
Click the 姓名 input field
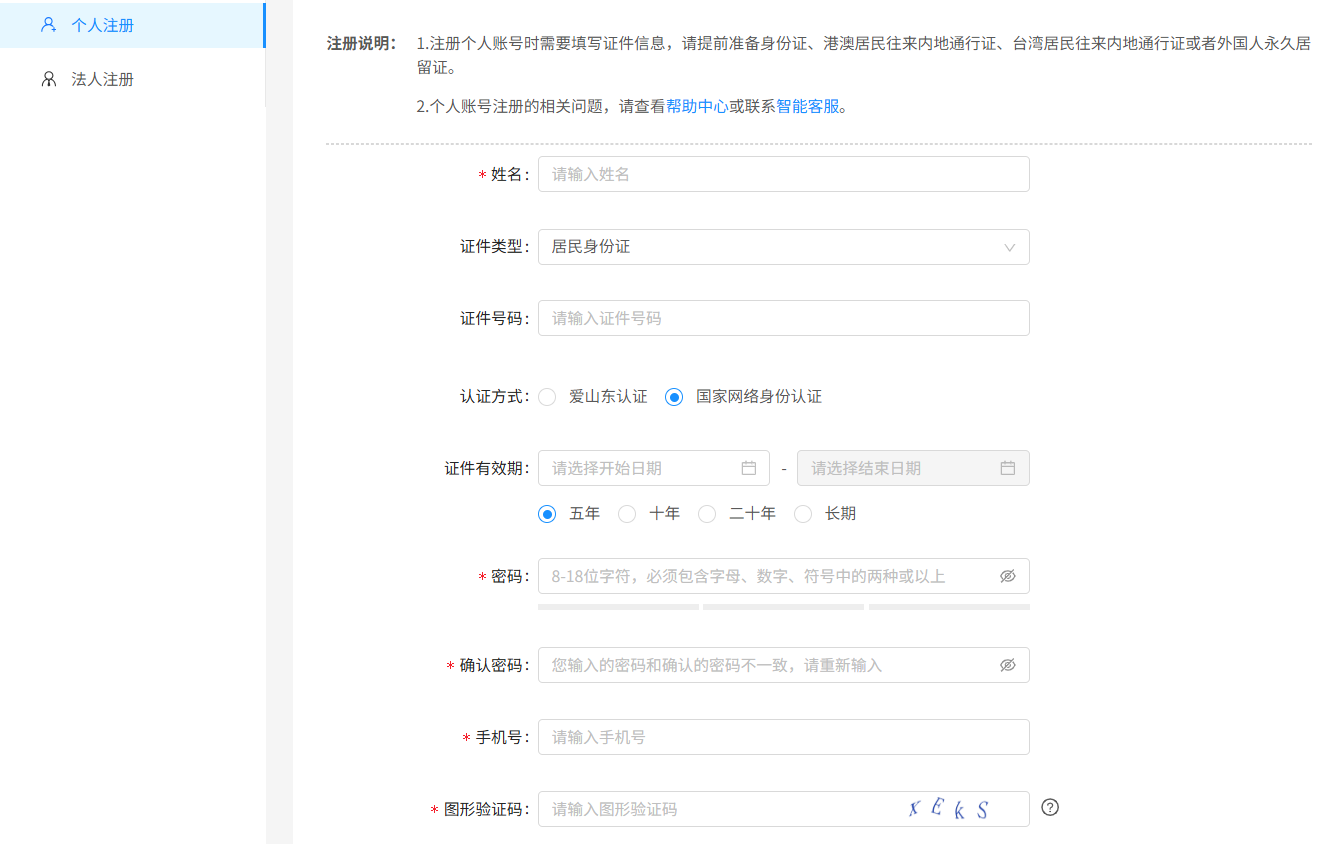click(783, 174)
